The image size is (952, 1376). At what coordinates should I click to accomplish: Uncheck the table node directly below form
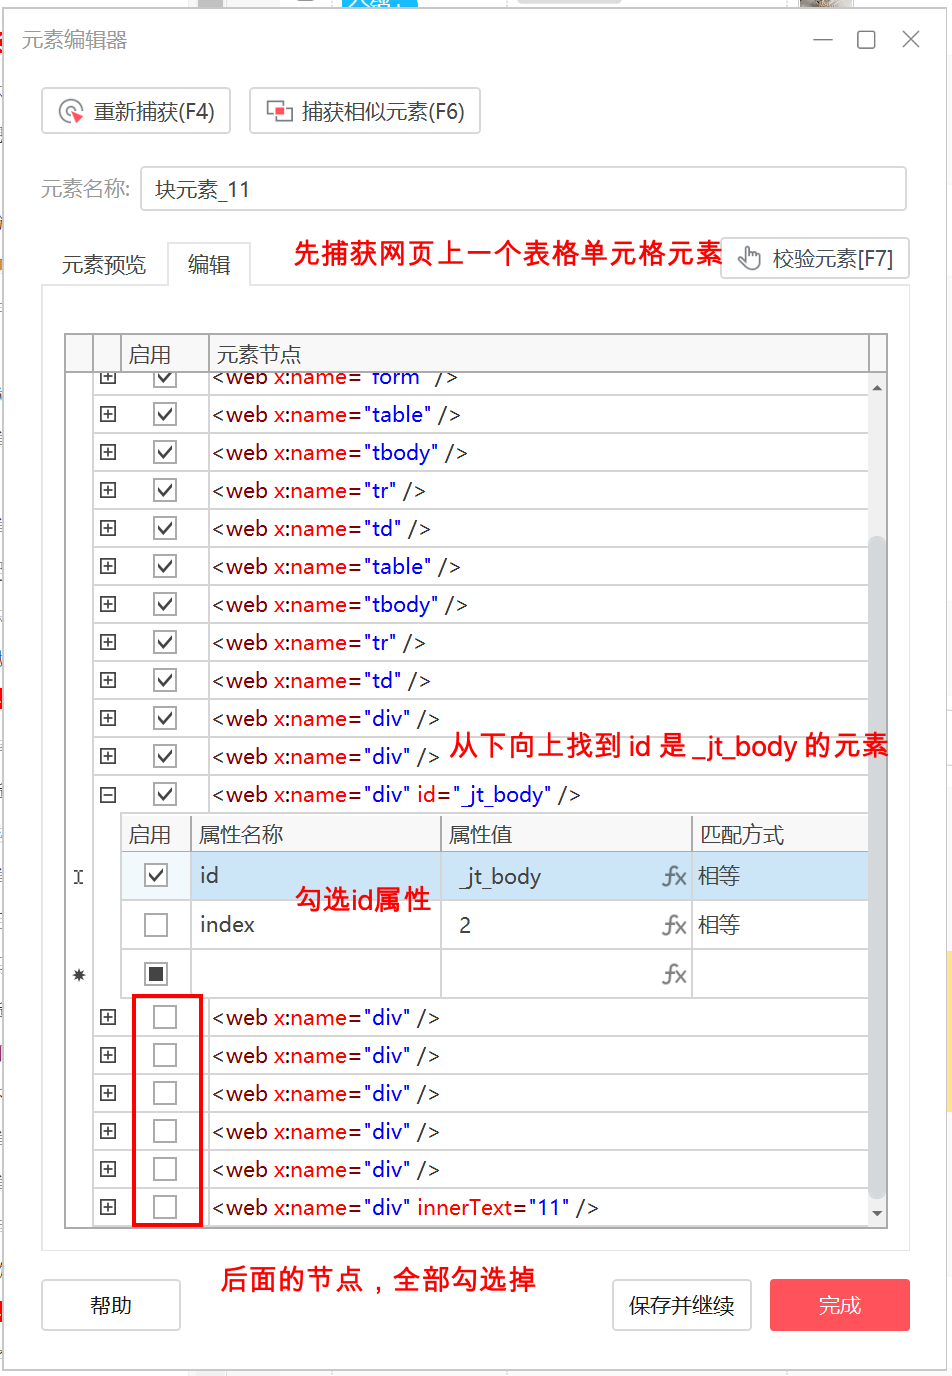point(165,414)
